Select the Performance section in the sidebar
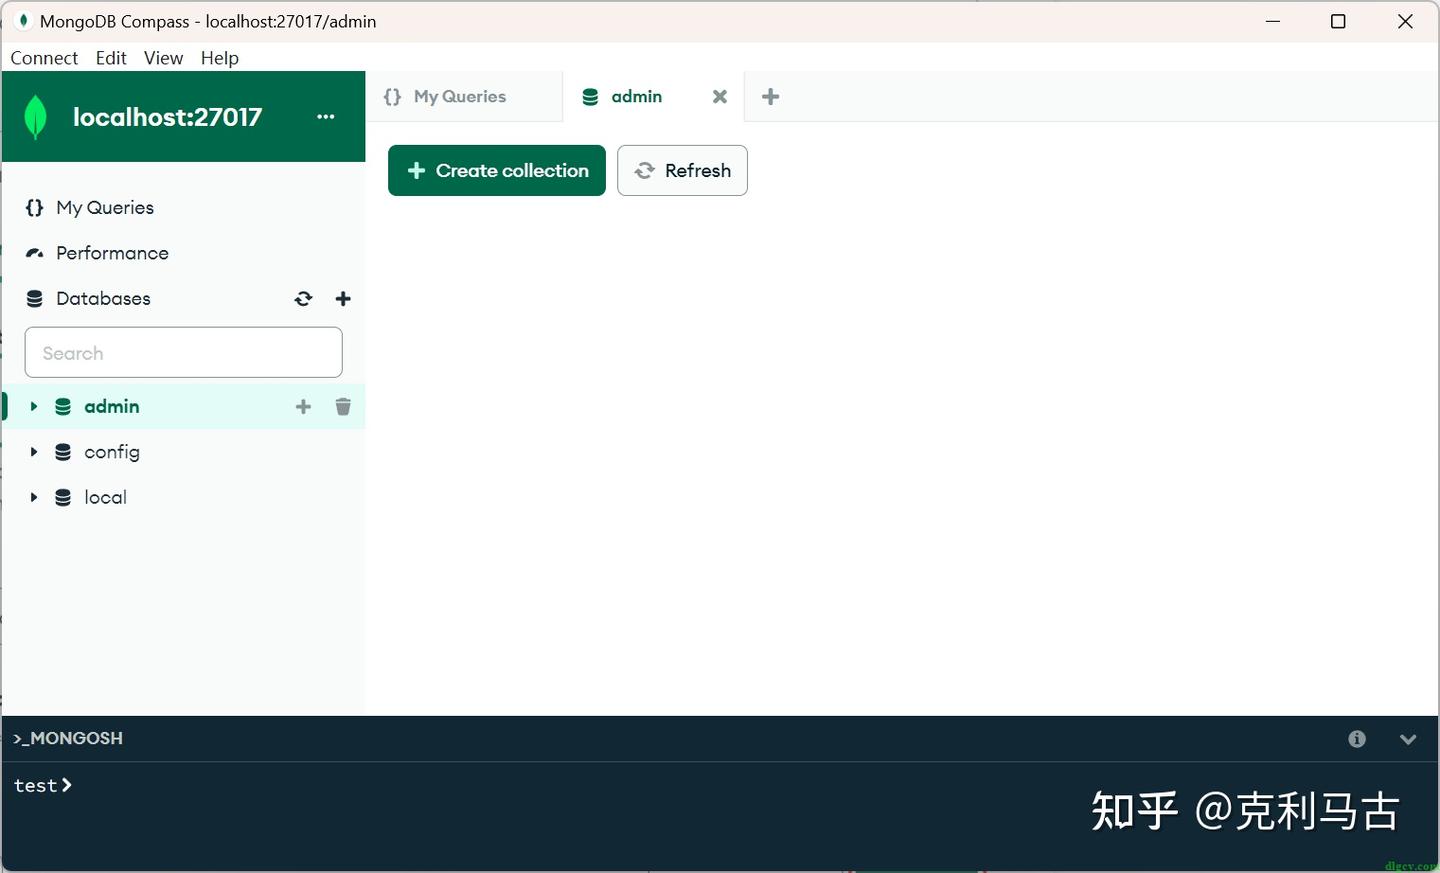 110,252
